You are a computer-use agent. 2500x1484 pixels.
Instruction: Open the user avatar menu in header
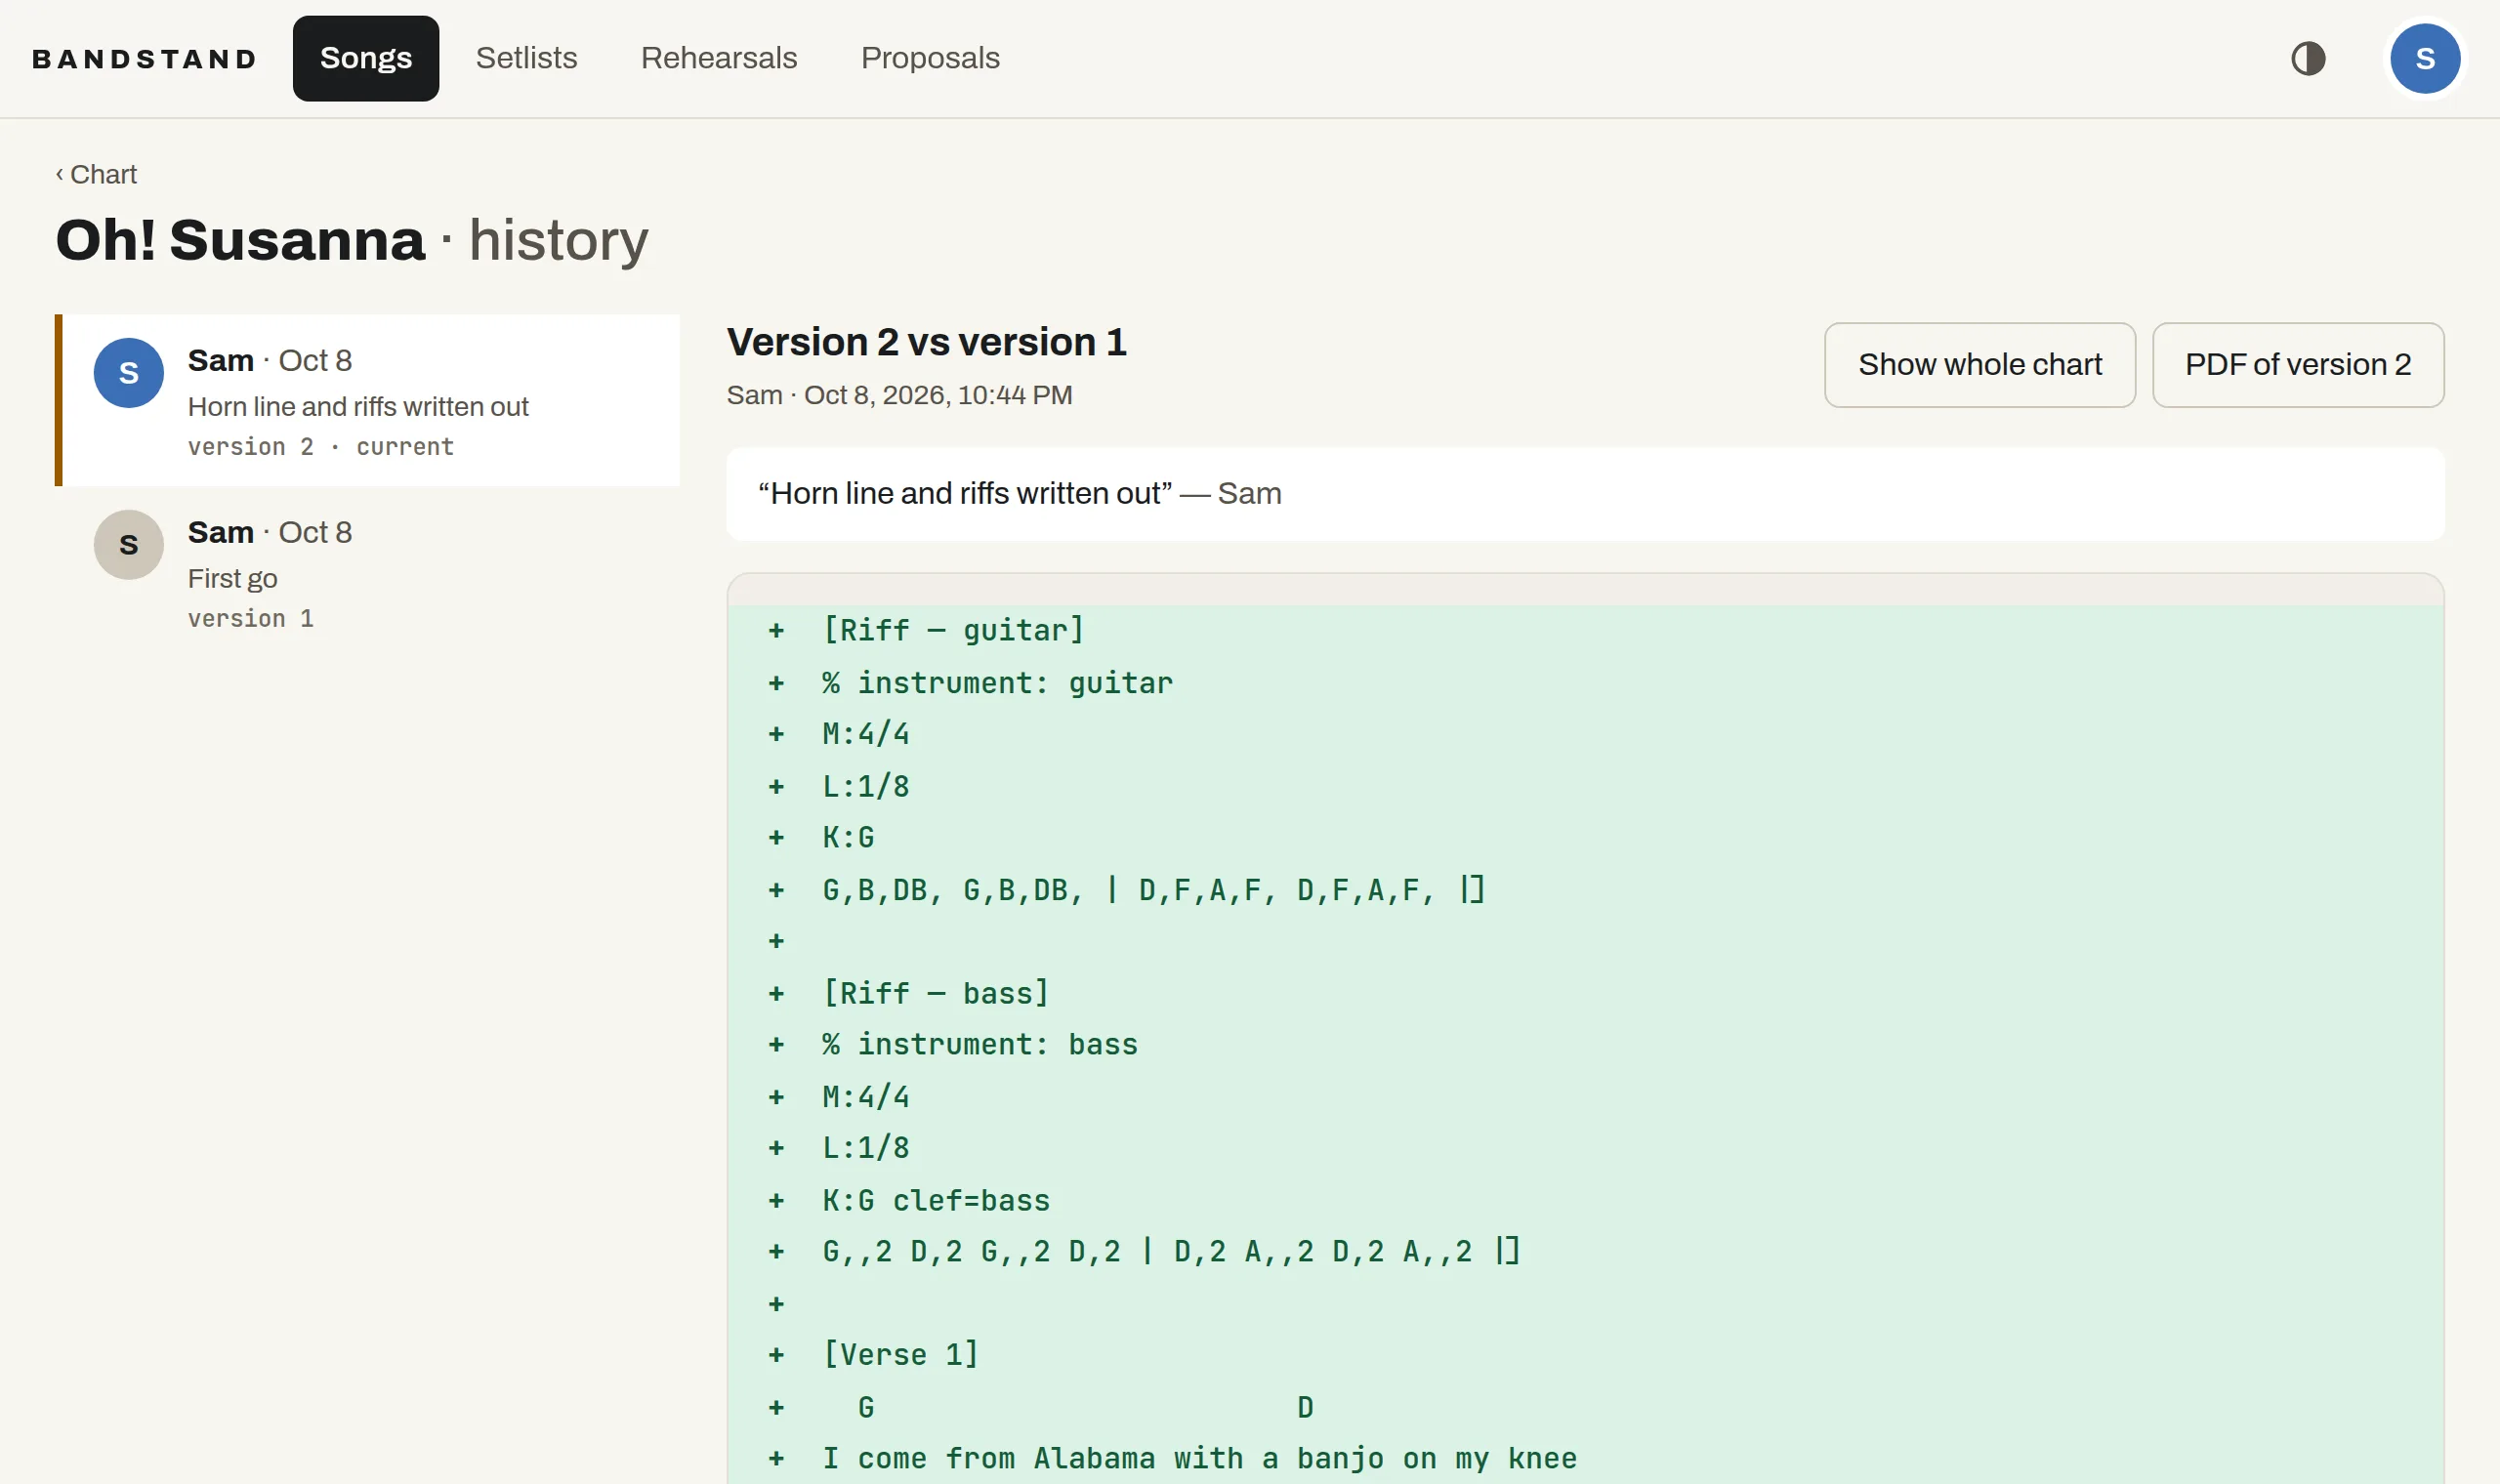point(2424,58)
